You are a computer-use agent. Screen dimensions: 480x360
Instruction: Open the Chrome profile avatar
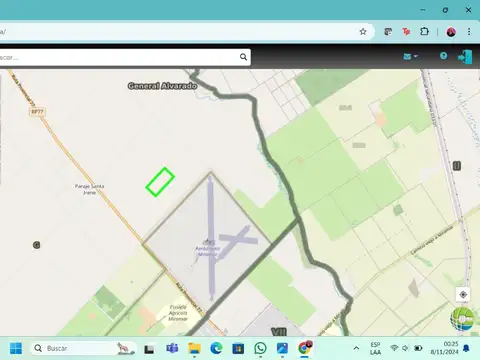451,32
